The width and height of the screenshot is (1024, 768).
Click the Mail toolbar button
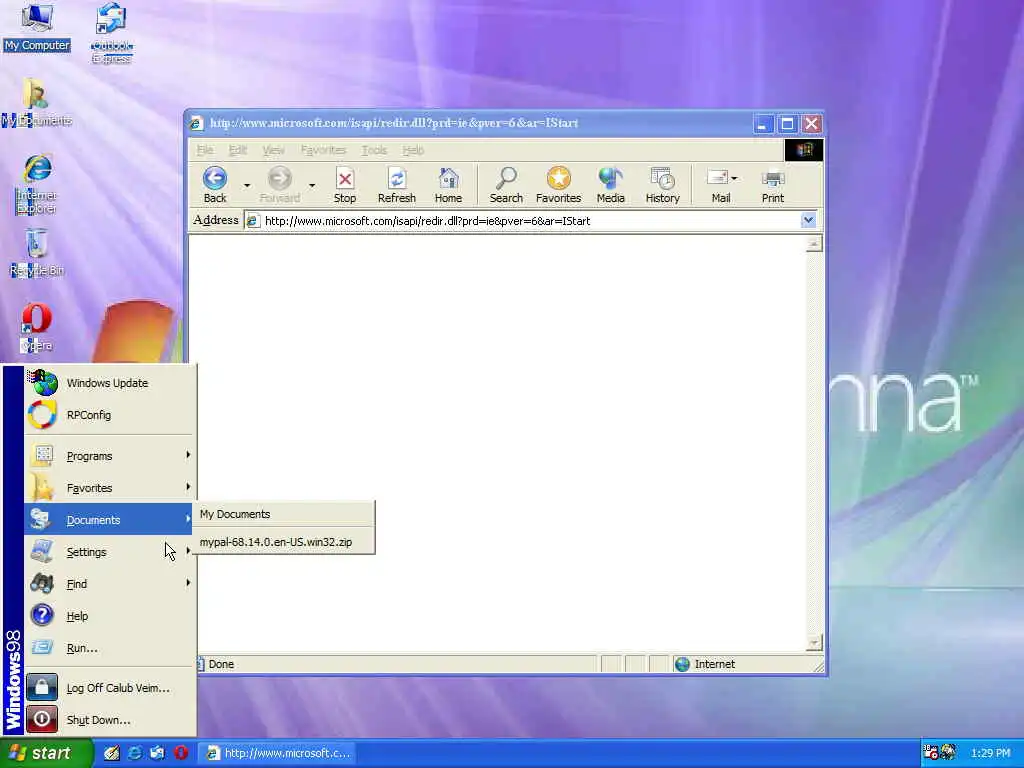720,185
